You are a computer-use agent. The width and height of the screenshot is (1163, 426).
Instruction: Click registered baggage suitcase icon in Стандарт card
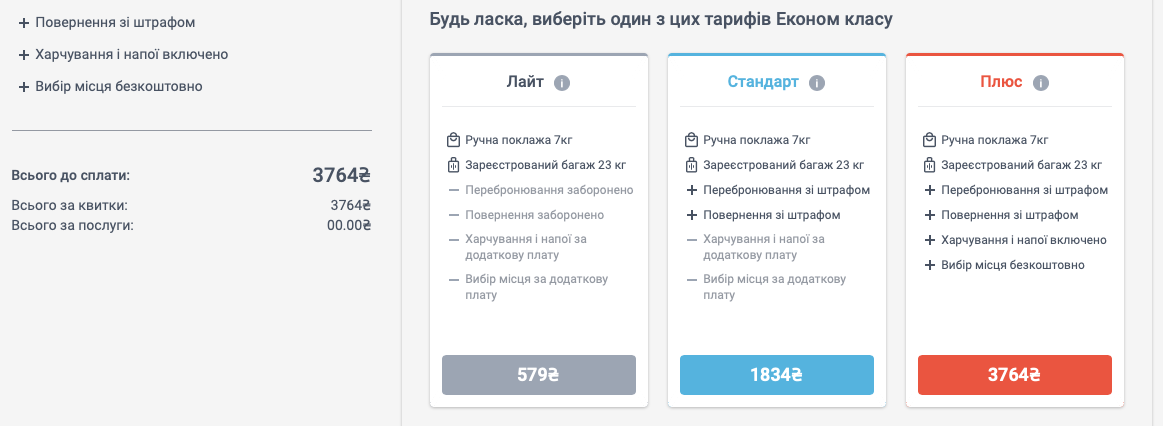point(691,165)
